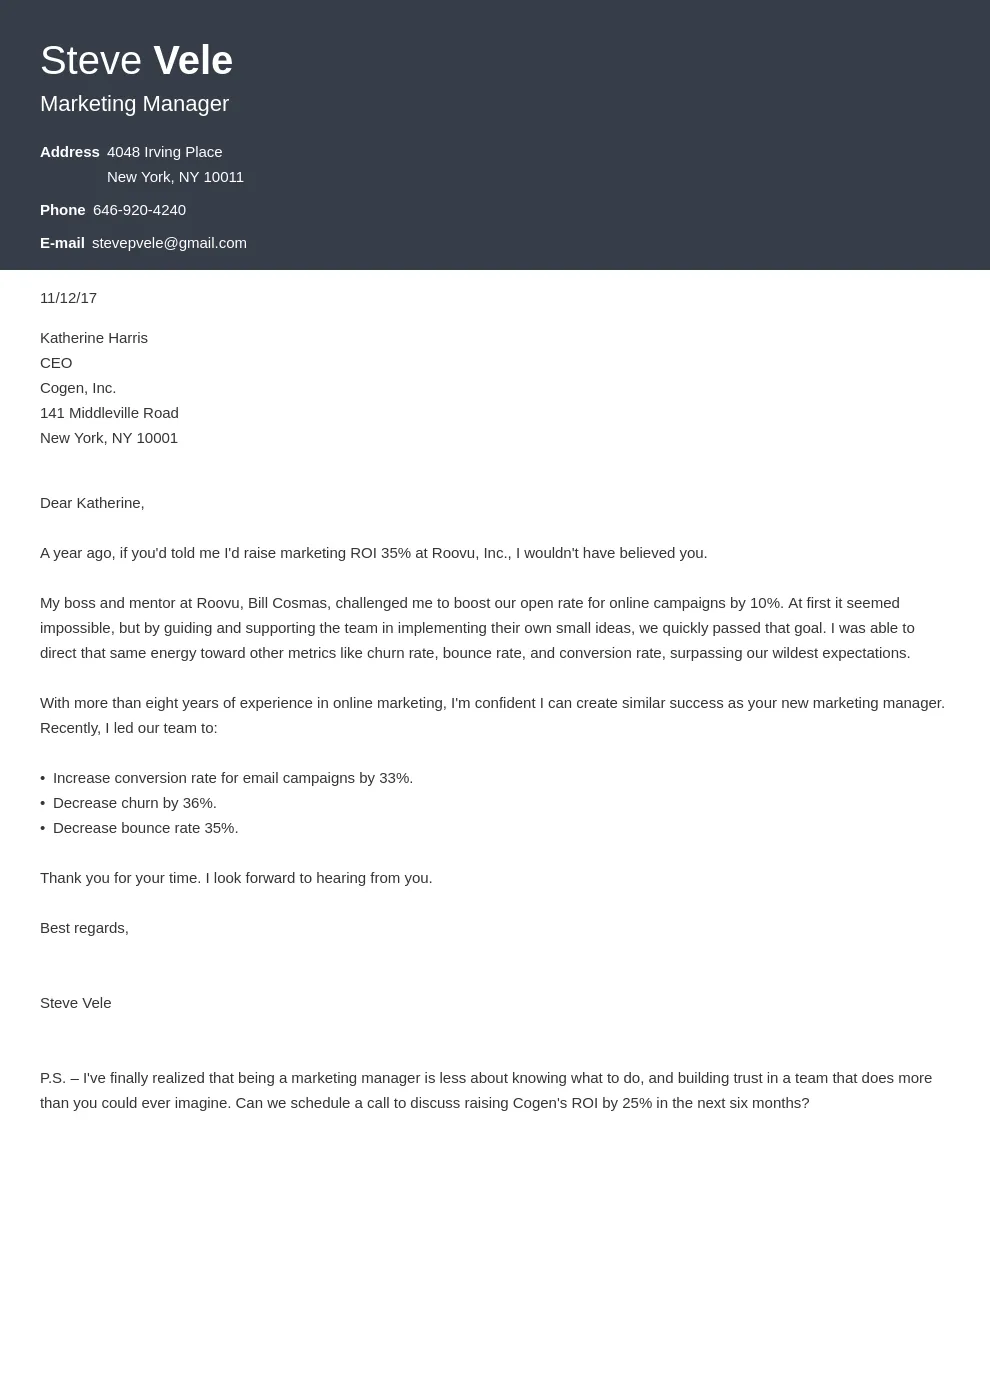Click the Decrease bounce rate 35% bullet
The height and width of the screenshot is (1400, 990).
click(x=145, y=828)
